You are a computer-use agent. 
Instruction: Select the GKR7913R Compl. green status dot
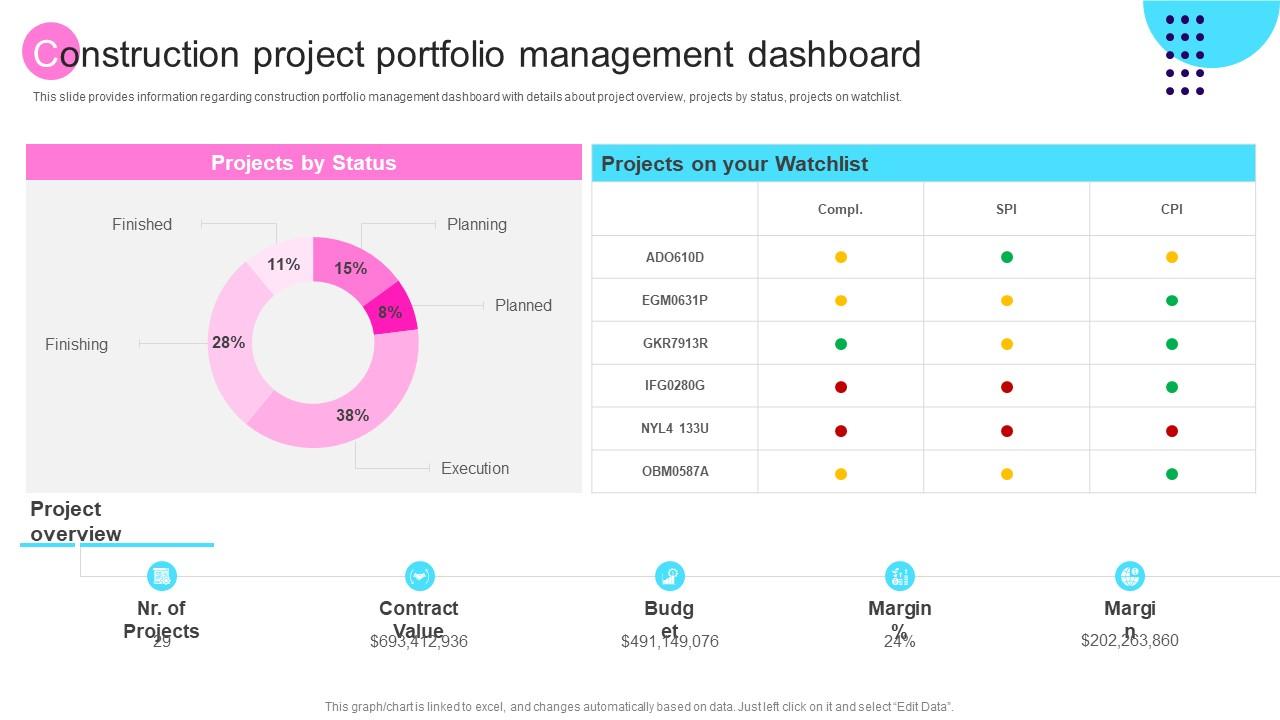pos(841,344)
